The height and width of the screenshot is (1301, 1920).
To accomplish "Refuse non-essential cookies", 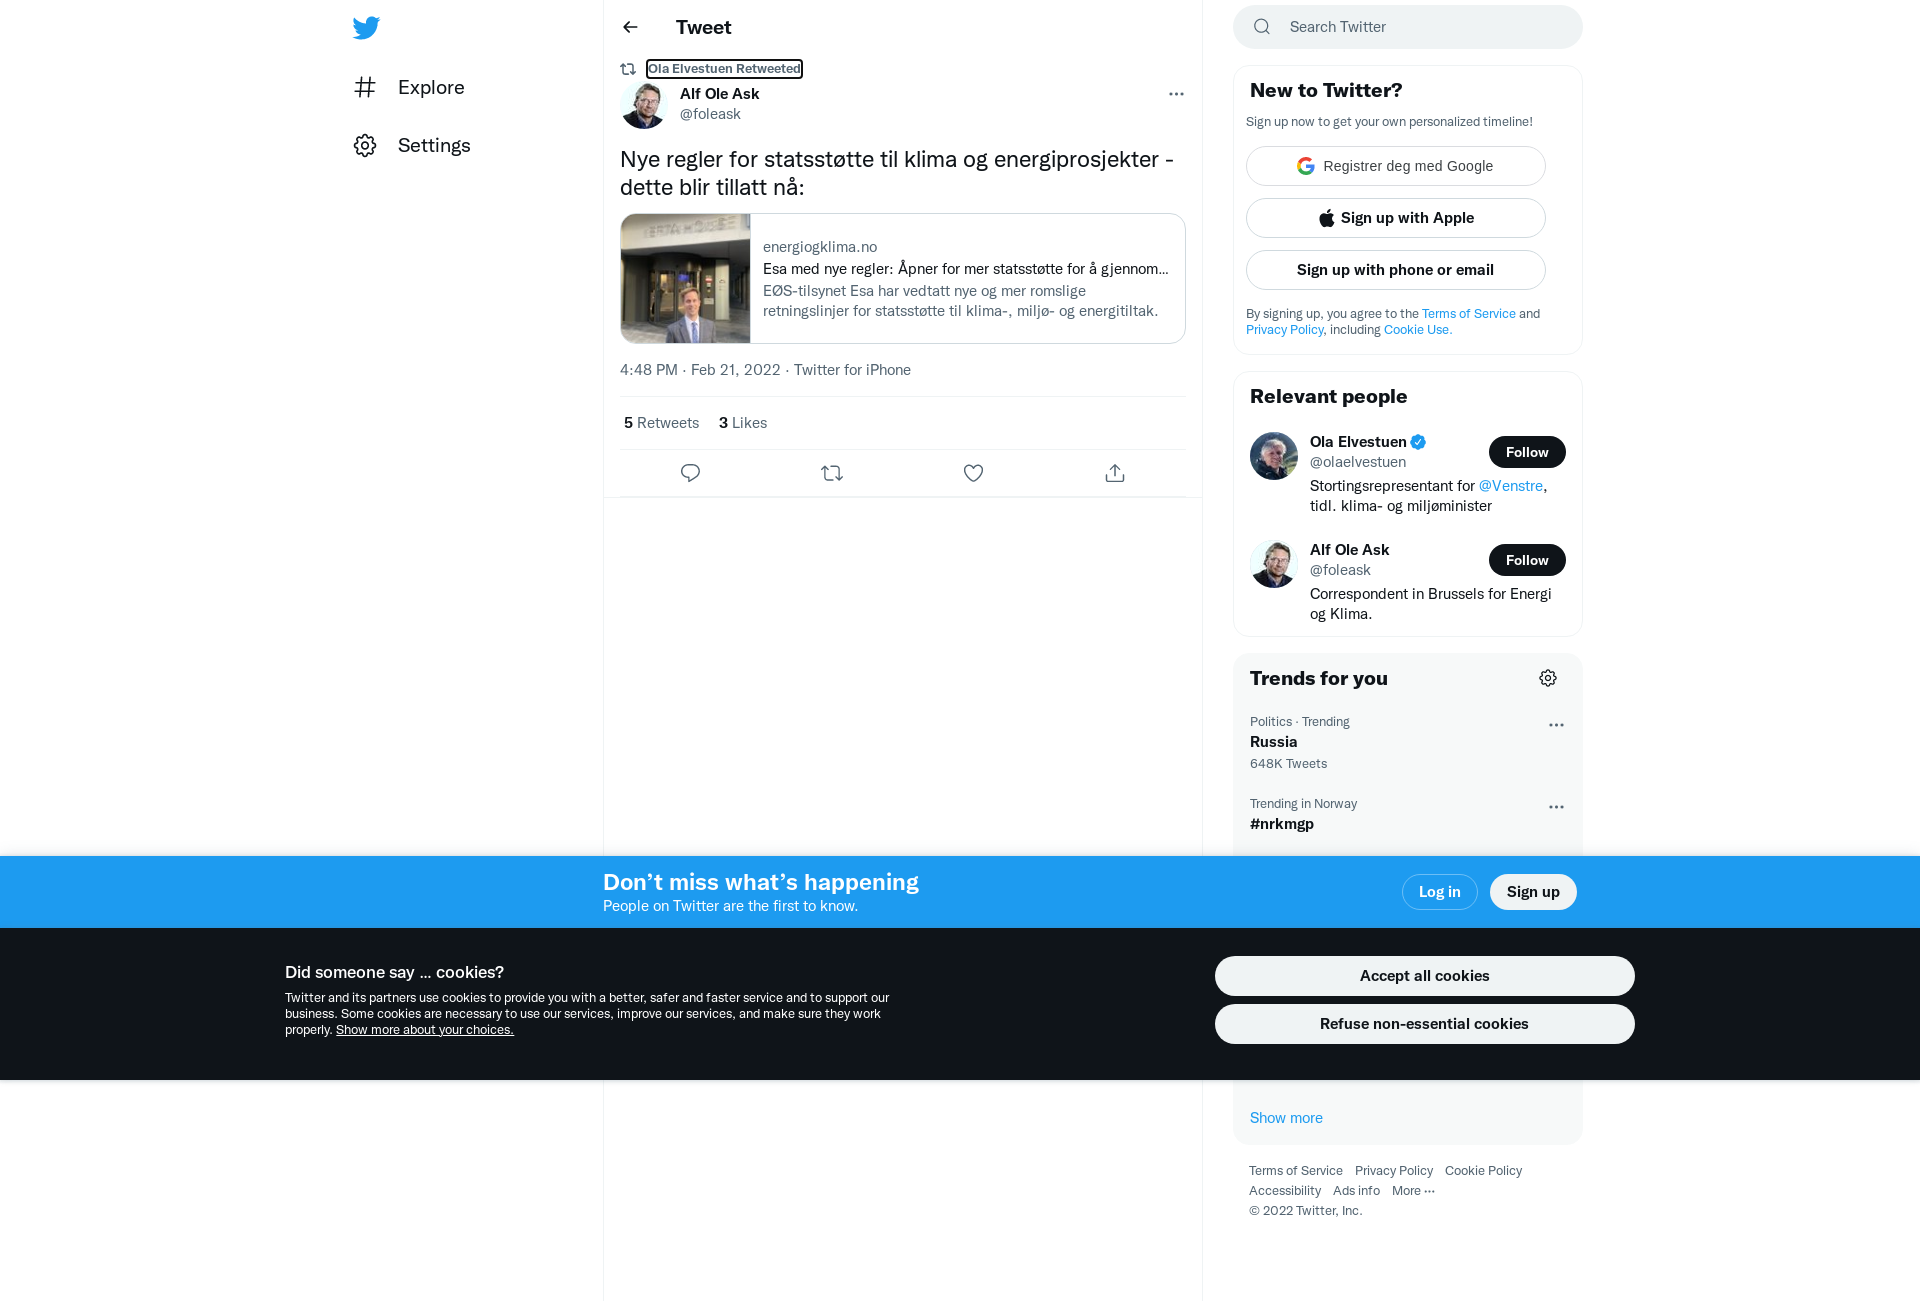I will (1424, 1024).
